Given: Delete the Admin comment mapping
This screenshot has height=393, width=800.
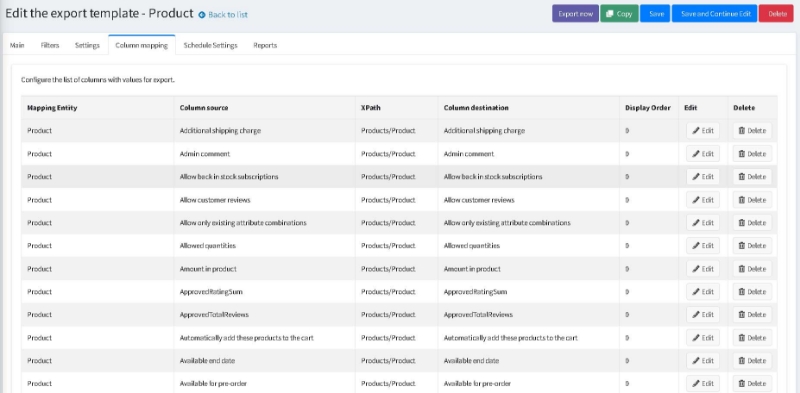Looking at the screenshot, I should 752,154.
